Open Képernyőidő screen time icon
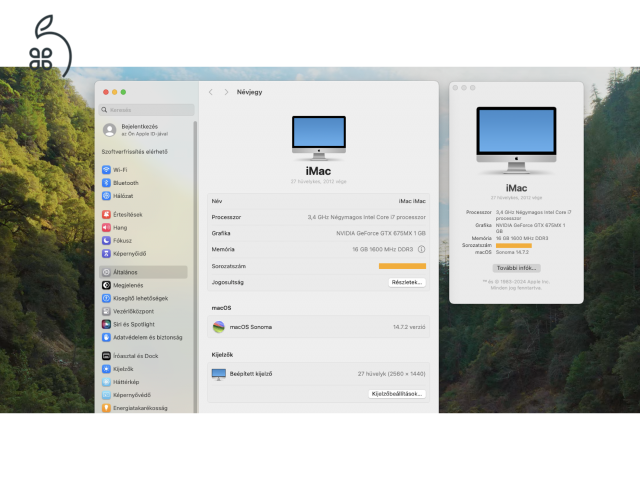 106,253
